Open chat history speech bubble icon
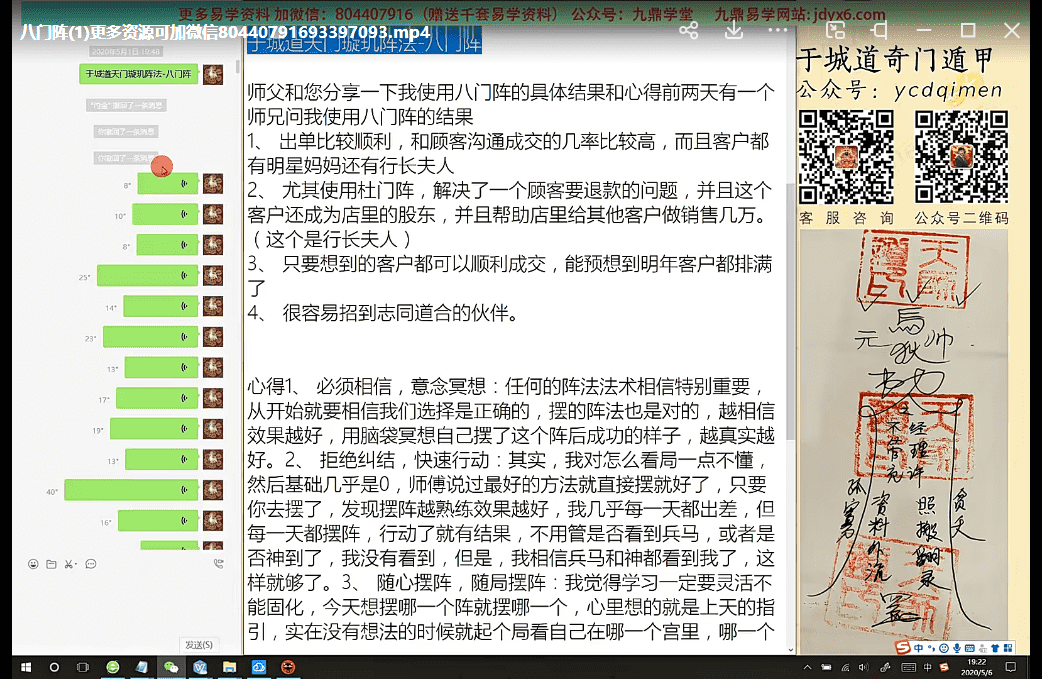The height and width of the screenshot is (679, 1042). pyautogui.click(x=90, y=564)
